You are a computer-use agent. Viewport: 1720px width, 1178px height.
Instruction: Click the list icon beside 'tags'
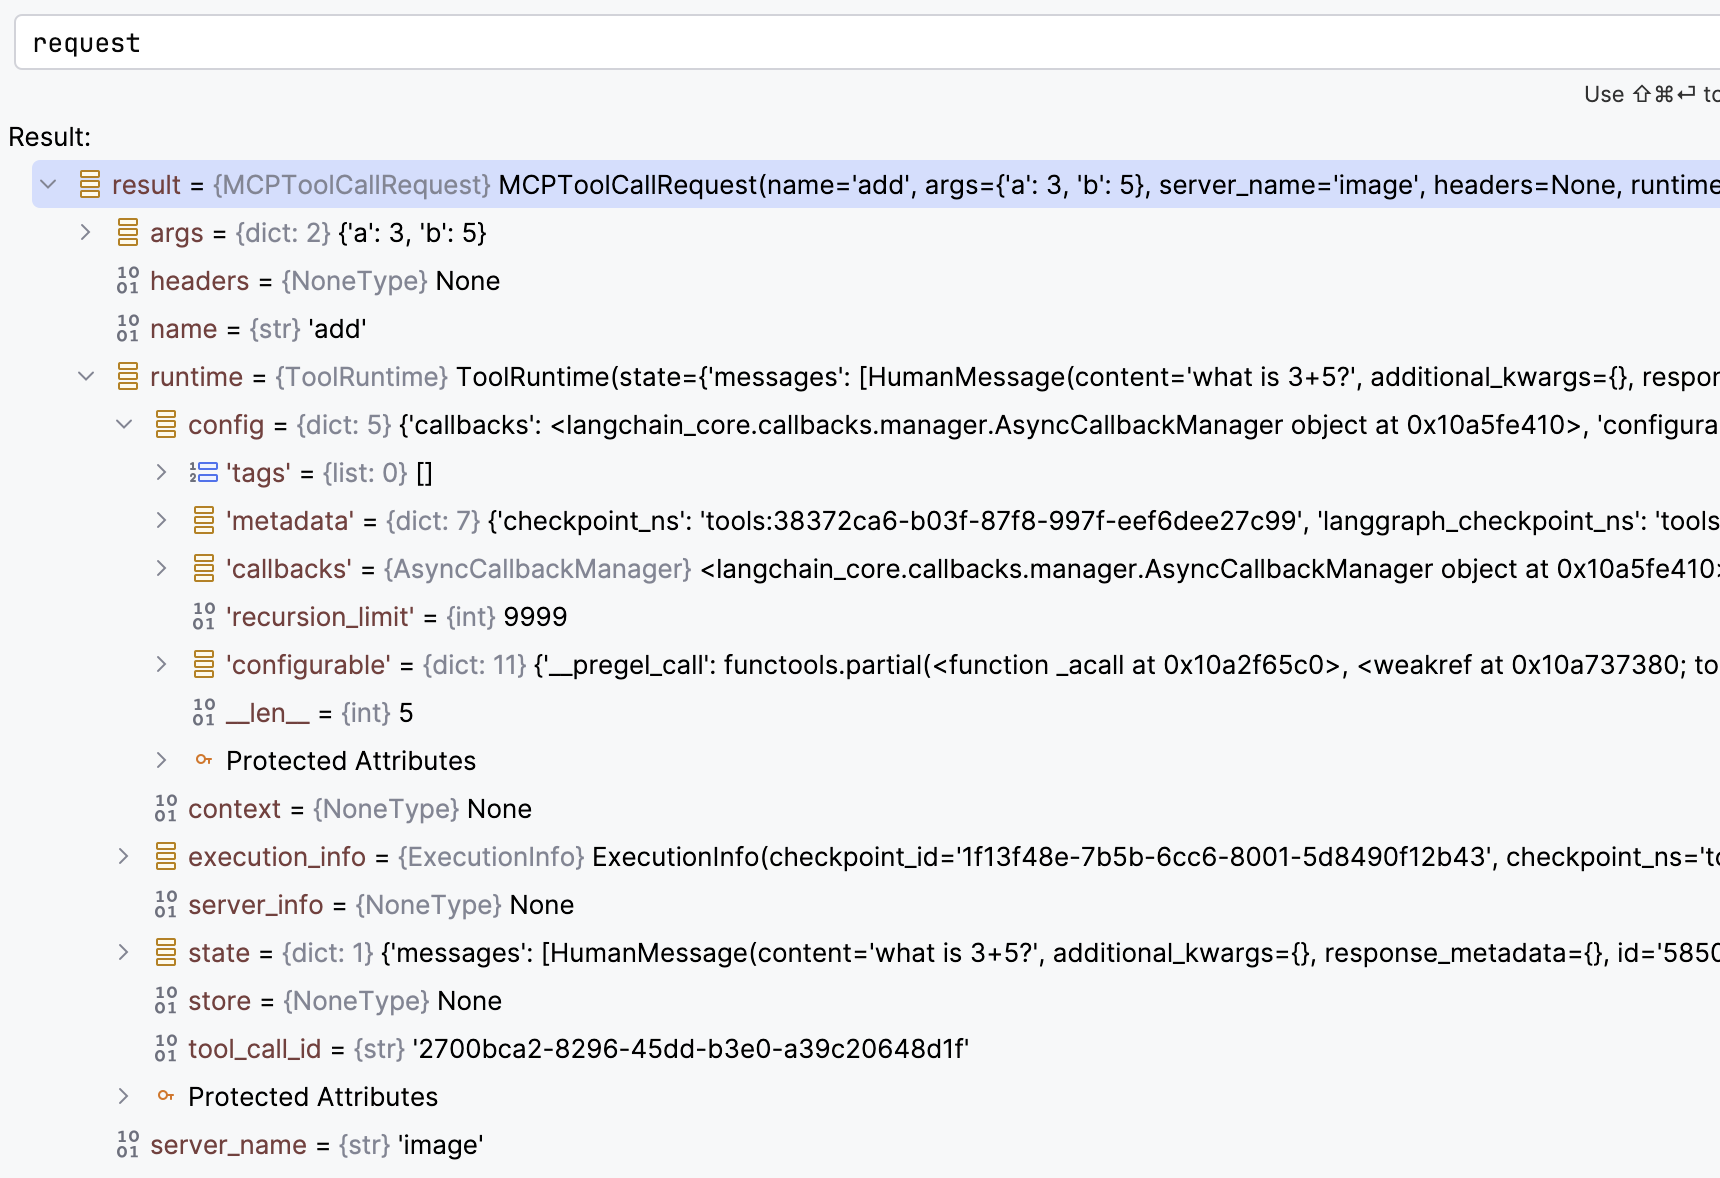(x=204, y=473)
